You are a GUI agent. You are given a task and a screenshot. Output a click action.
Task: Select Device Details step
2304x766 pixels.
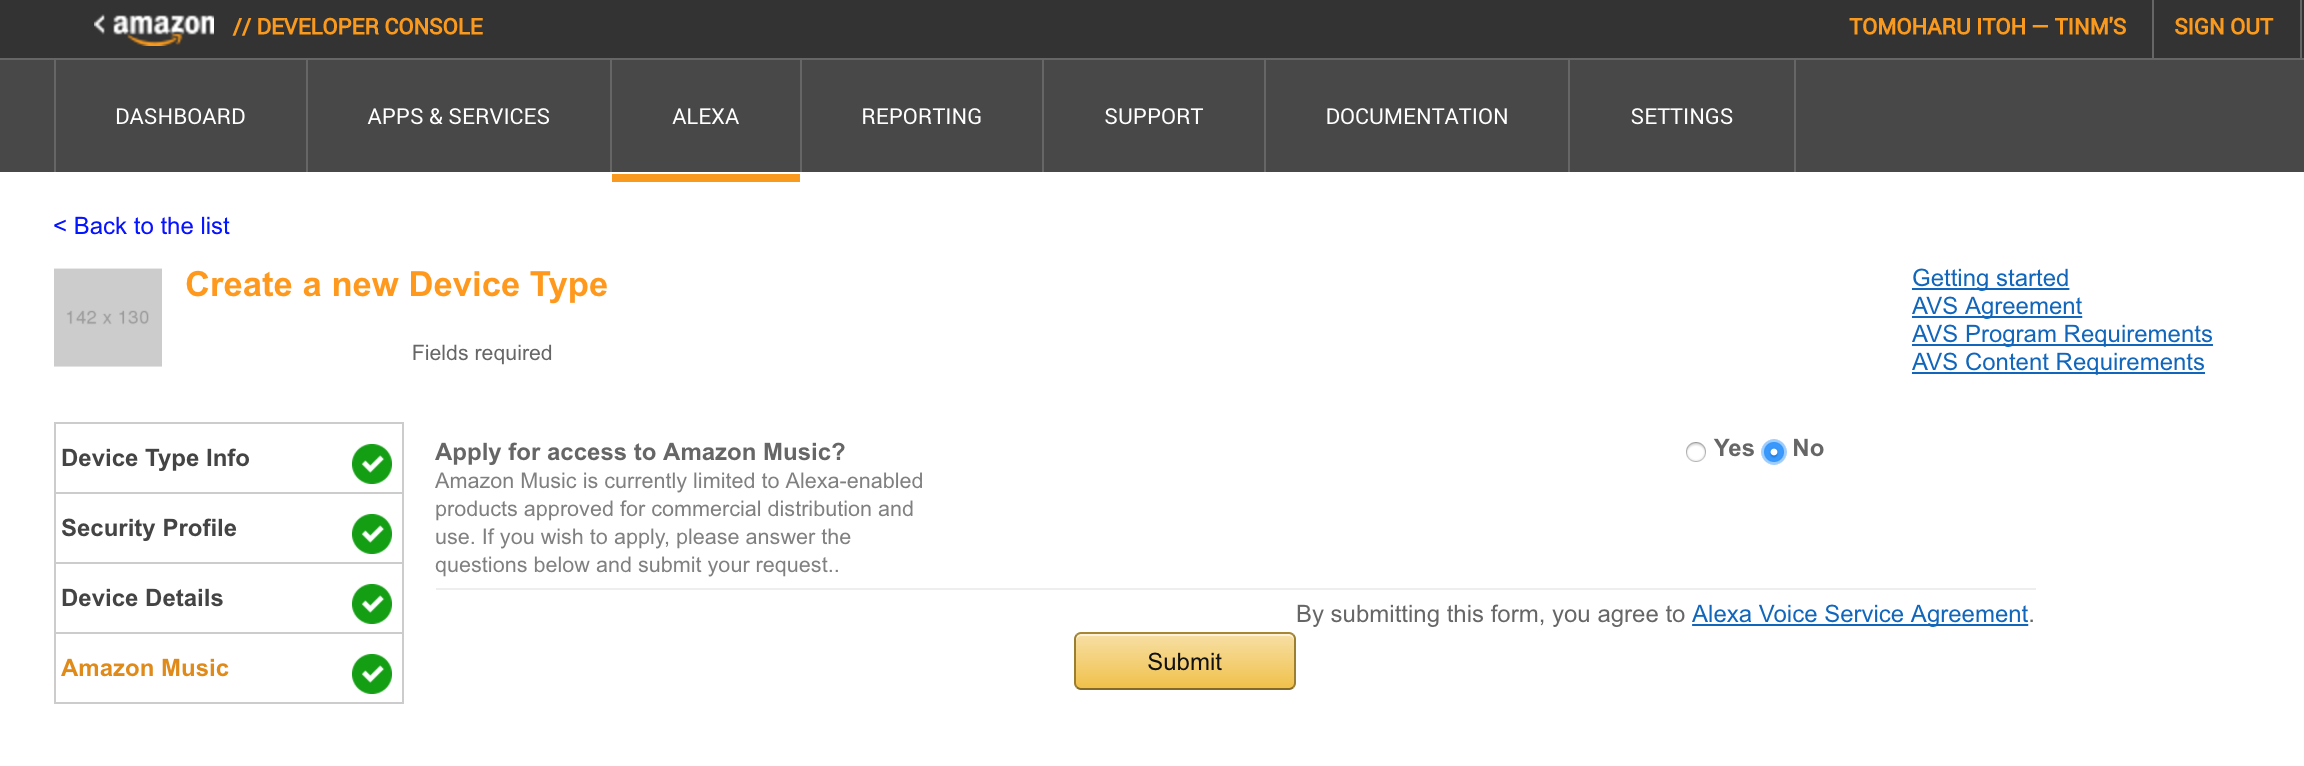click(229, 598)
